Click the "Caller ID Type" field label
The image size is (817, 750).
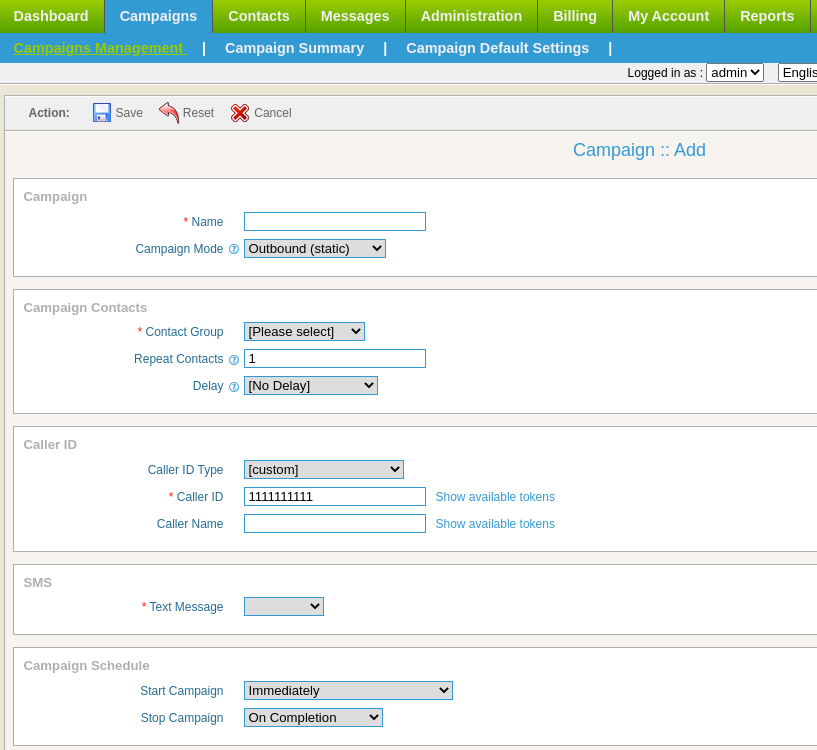[x=185, y=470]
